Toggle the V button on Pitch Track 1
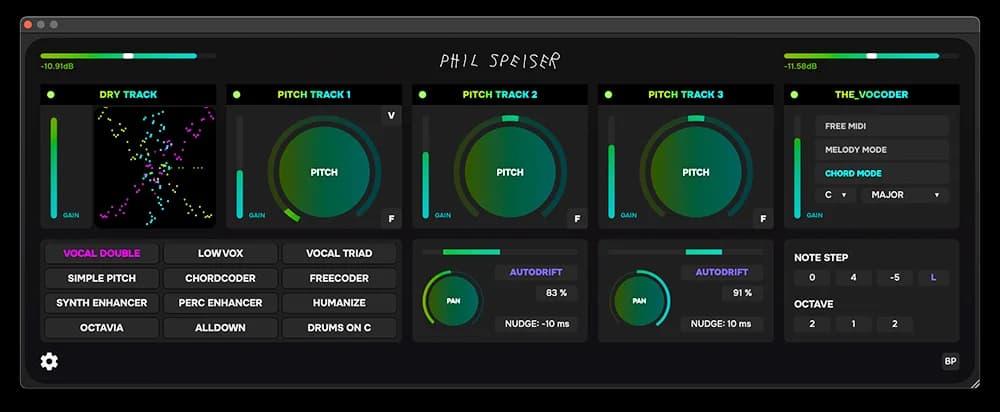The height and width of the screenshot is (412, 1000). [391, 115]
